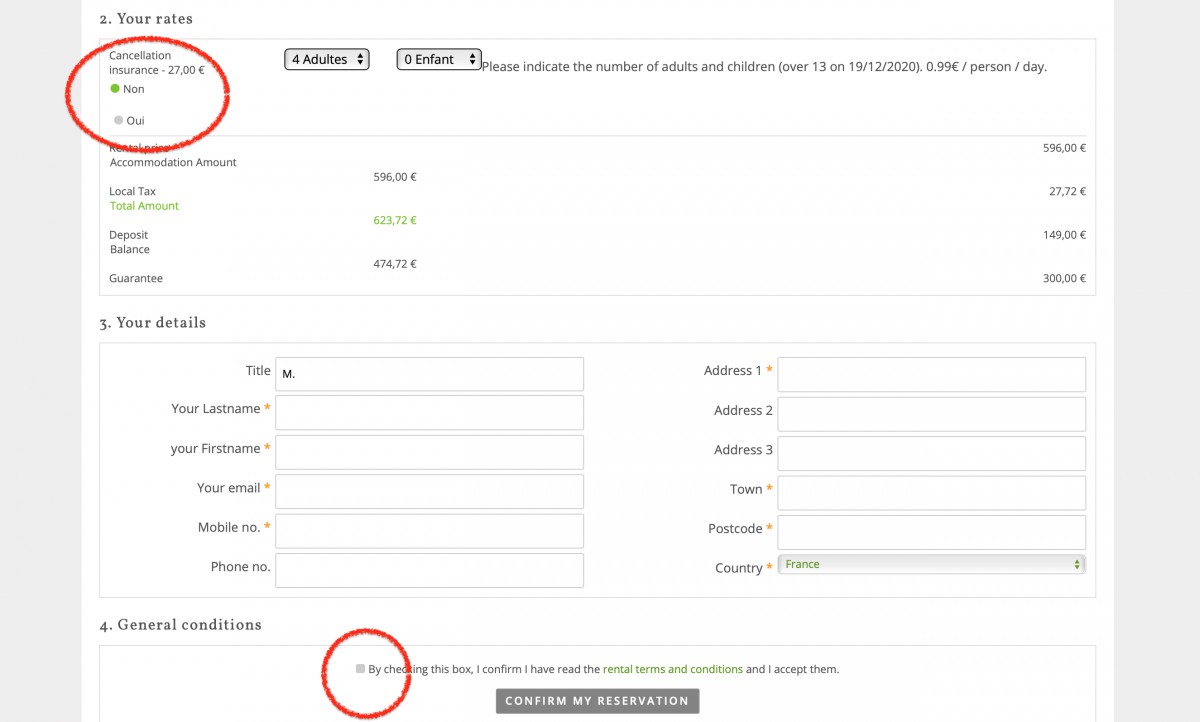Select the 'Non' cancellation insurance option
1200x722 pixels.
click(x=115, y=89)
